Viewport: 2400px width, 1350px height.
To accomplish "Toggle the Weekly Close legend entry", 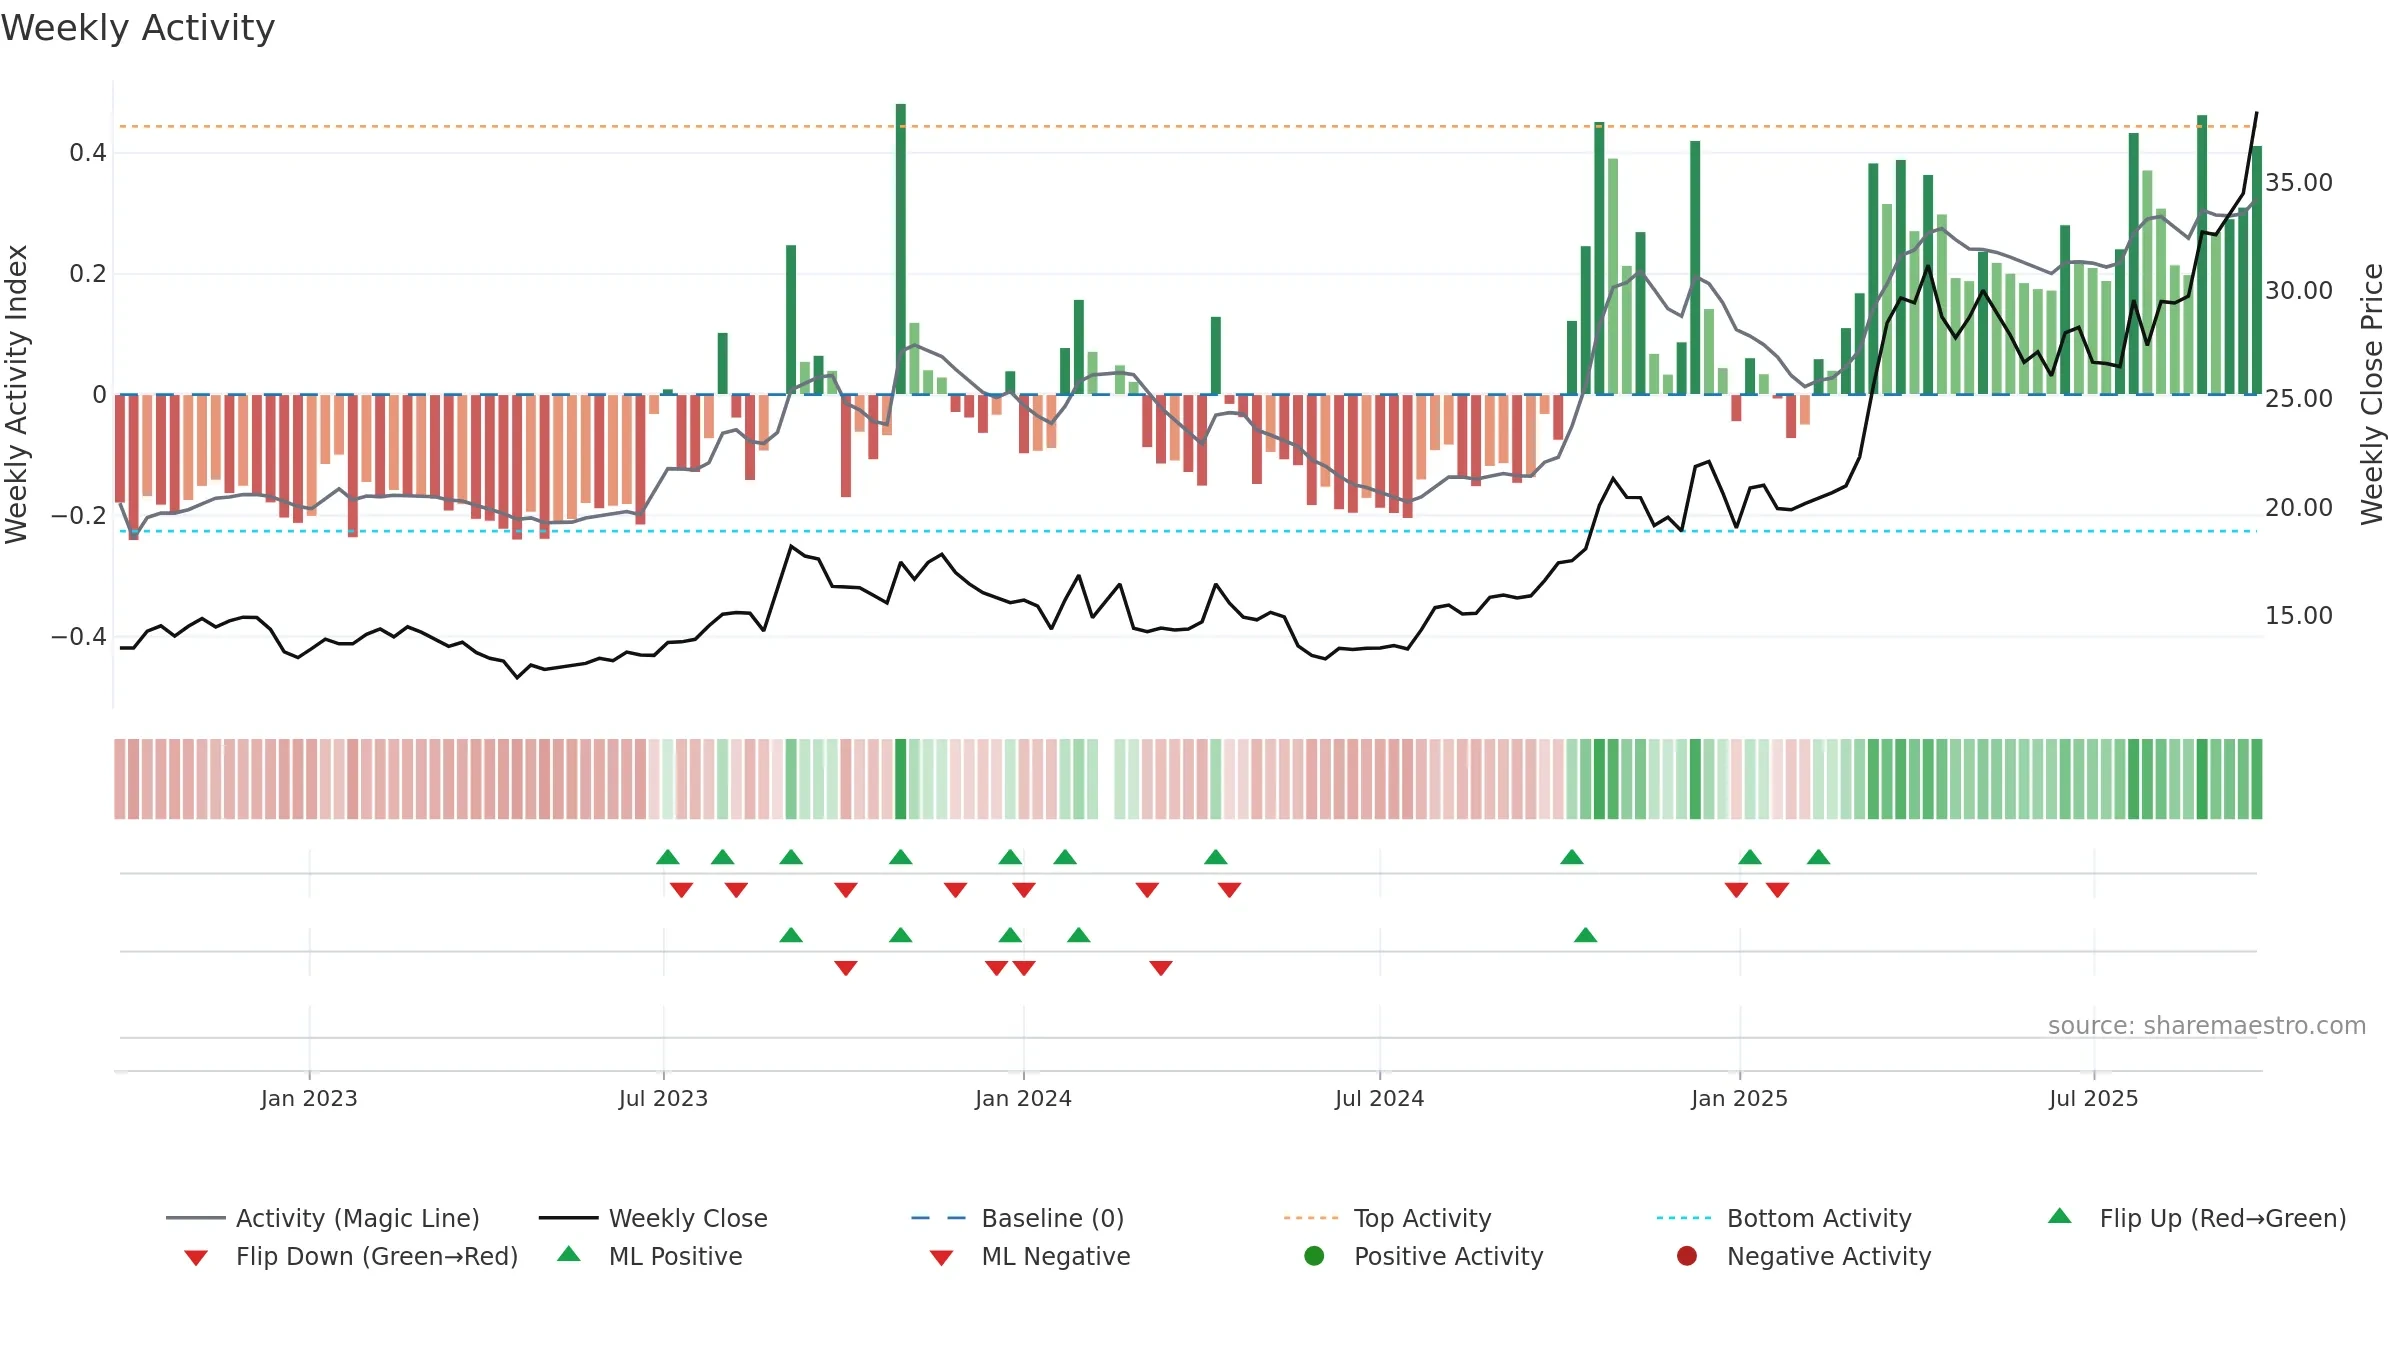I will 653,1218.
